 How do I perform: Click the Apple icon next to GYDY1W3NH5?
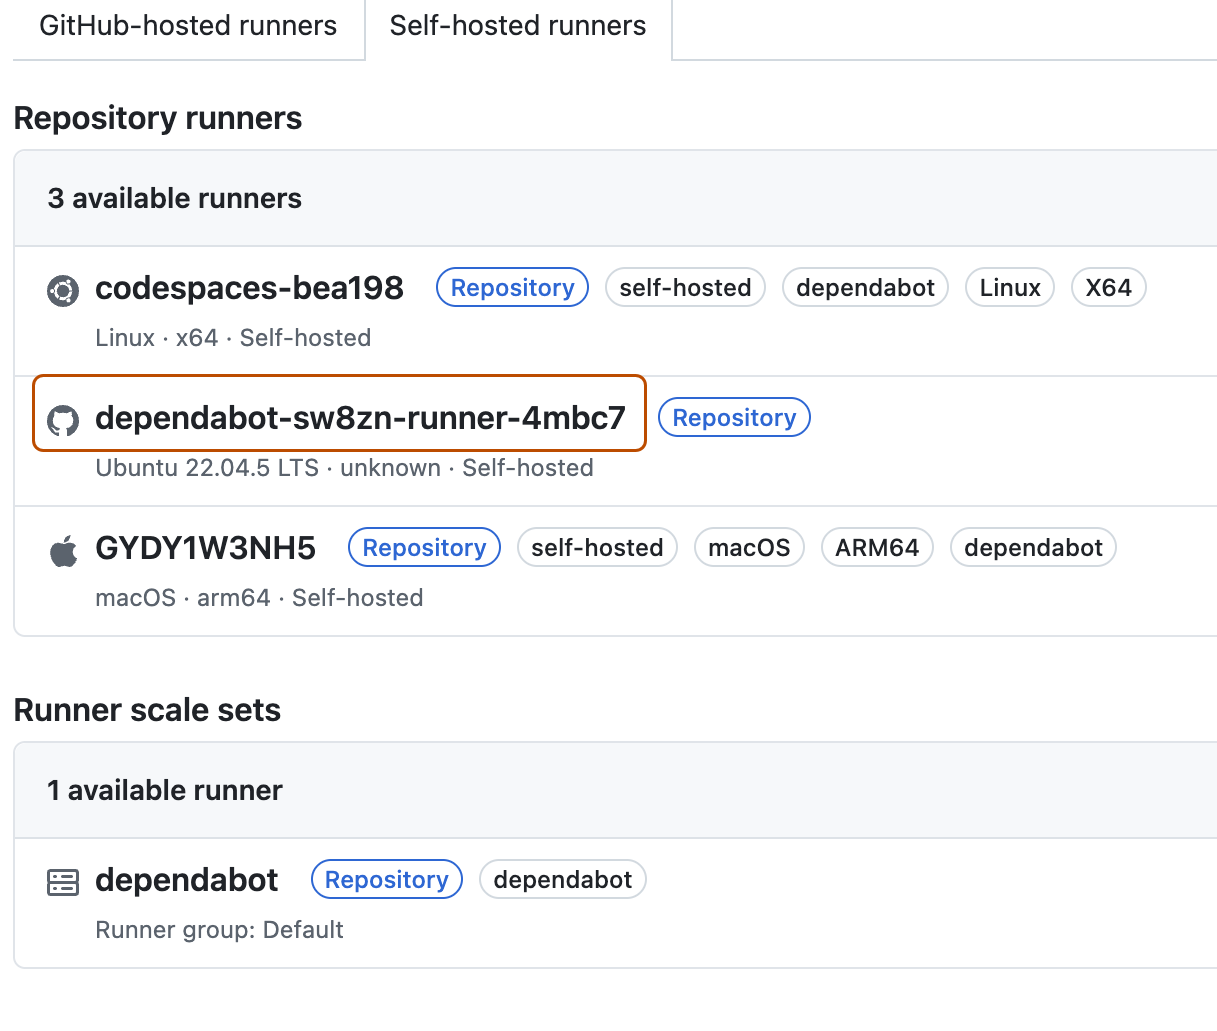coord(62,549)
